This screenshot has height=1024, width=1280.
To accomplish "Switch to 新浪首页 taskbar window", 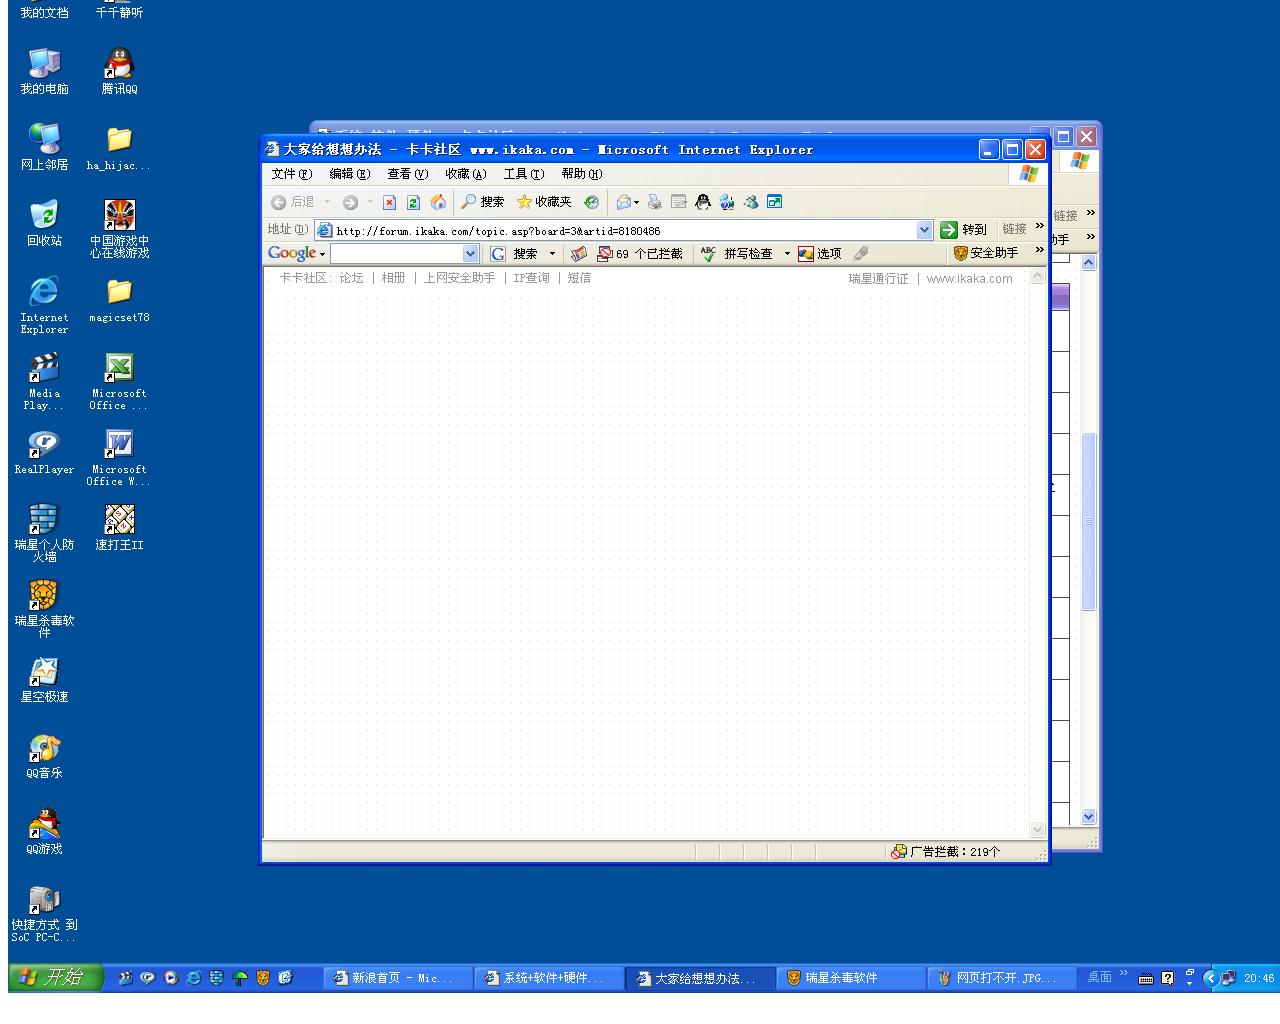I will 399,978.
